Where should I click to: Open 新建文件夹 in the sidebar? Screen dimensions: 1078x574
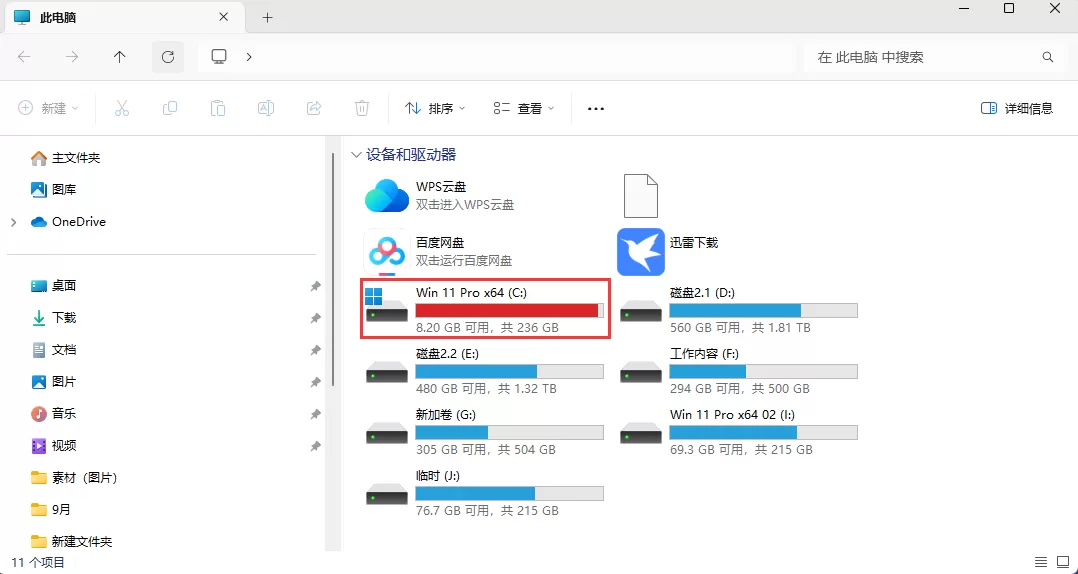(x=72, y=542)
